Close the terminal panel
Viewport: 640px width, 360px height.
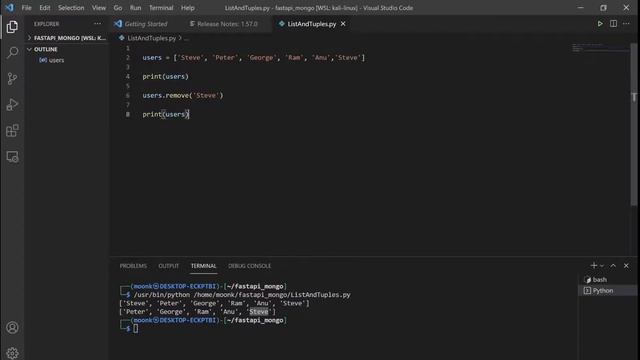(x=626, y=265)
